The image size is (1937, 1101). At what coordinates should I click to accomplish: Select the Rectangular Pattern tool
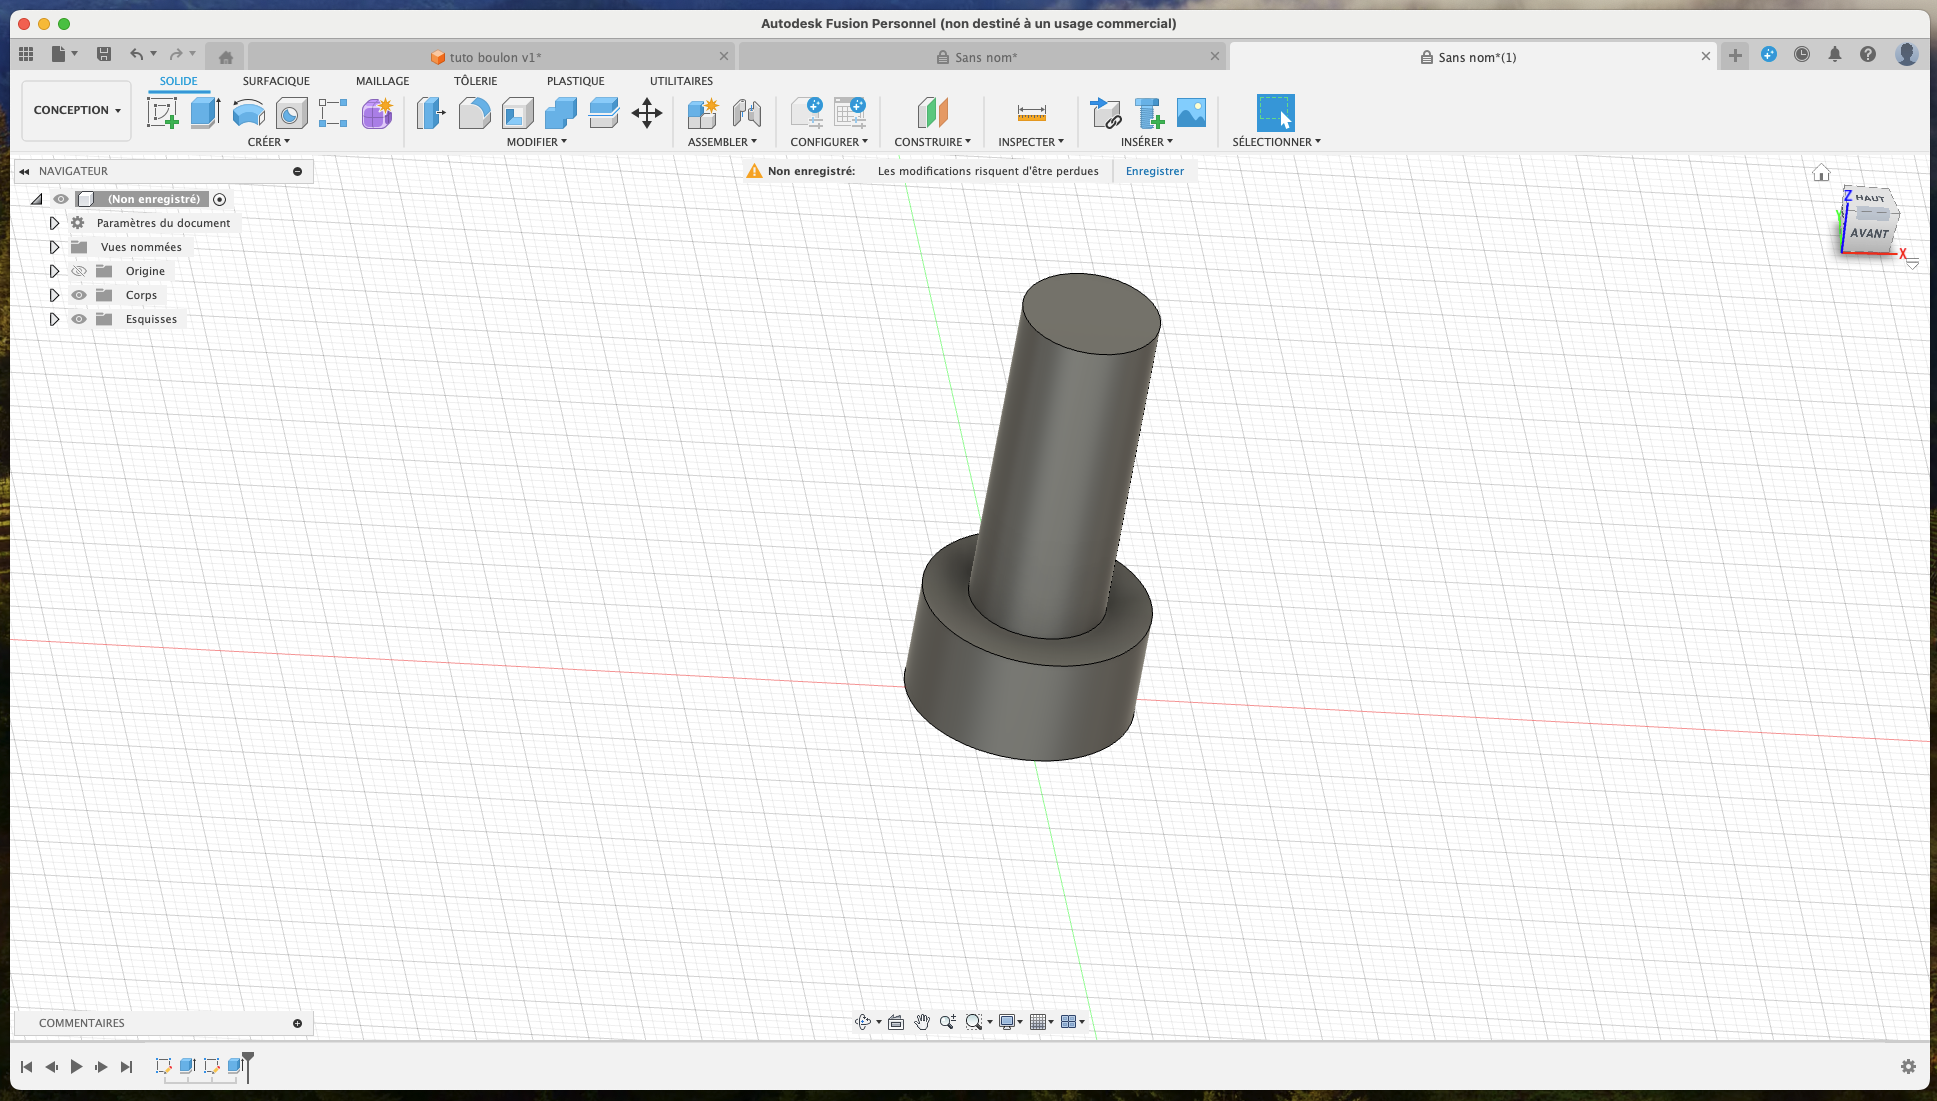point(333,113)
